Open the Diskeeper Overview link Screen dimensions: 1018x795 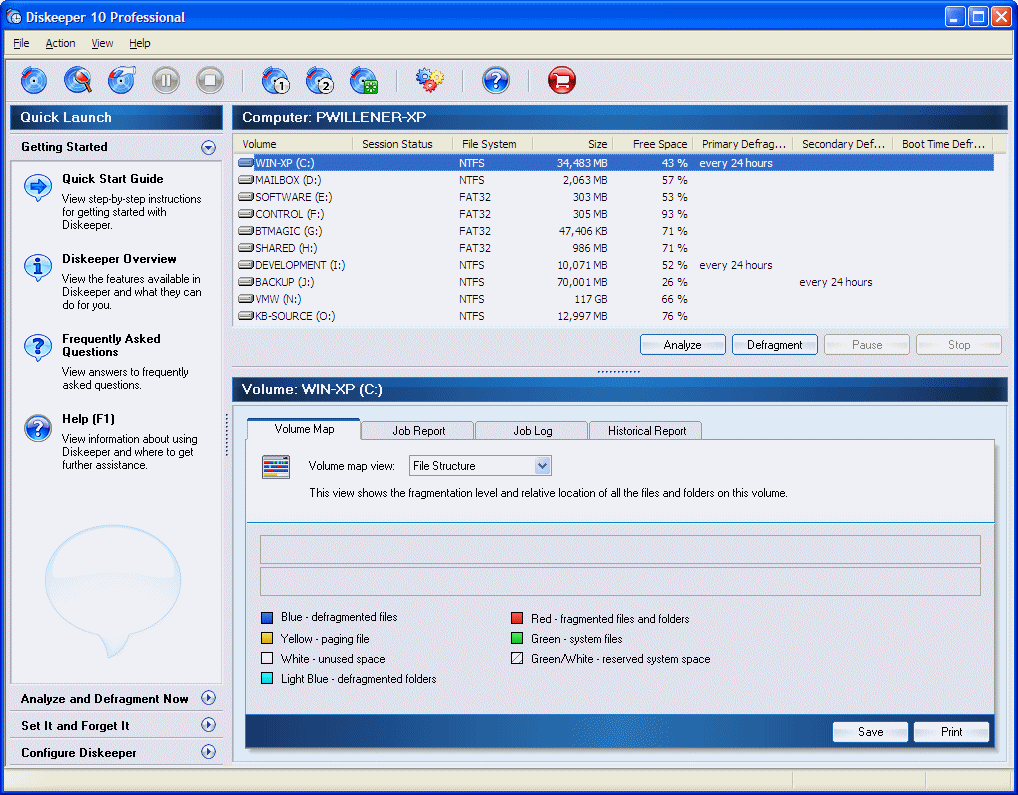pos(119,259)
